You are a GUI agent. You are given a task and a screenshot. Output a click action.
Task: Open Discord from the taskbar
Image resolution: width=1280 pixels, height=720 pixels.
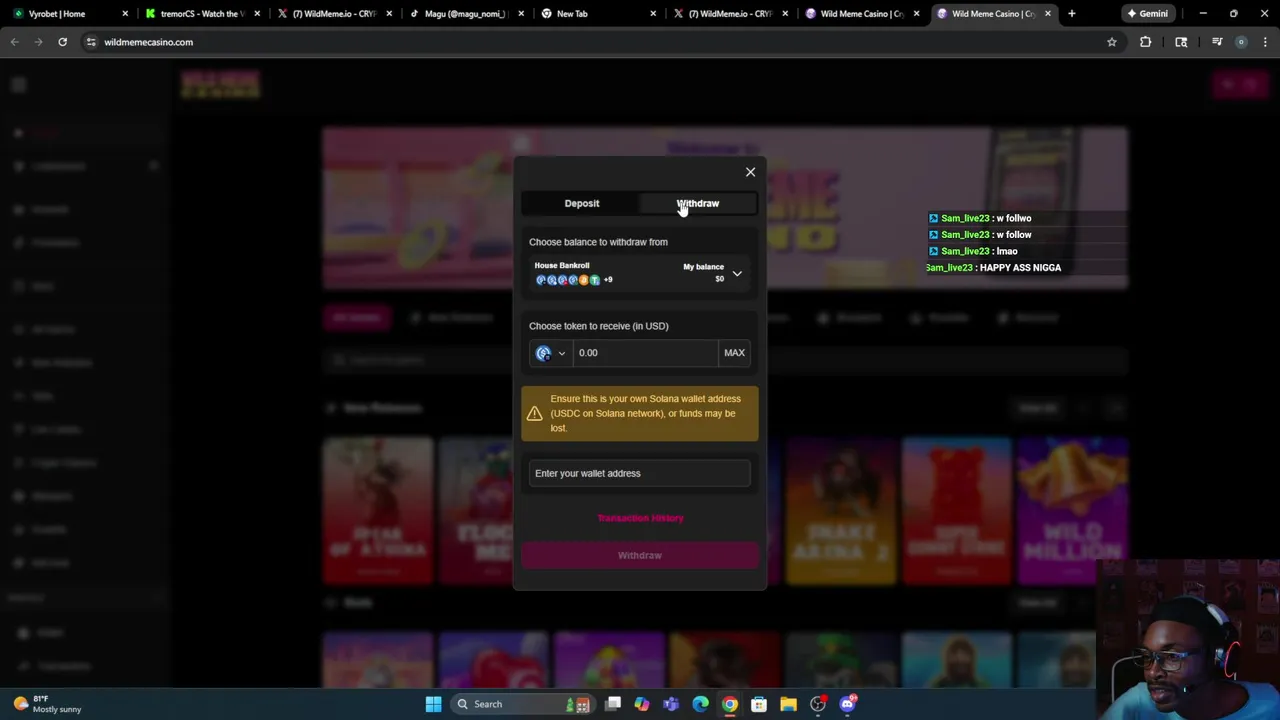[x=847, y=704]
